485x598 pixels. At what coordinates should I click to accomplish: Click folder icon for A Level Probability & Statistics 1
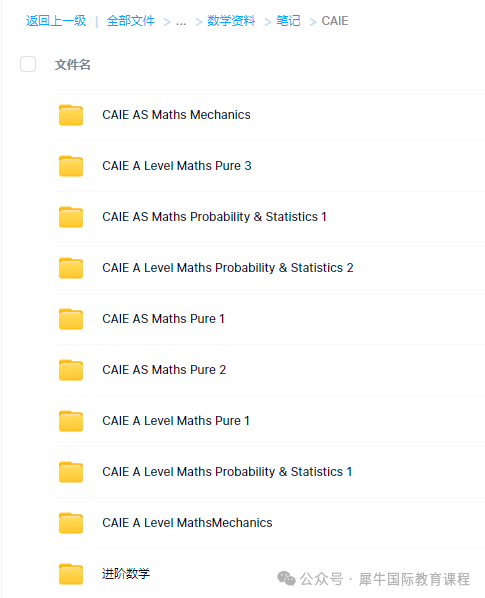point(71,472)
